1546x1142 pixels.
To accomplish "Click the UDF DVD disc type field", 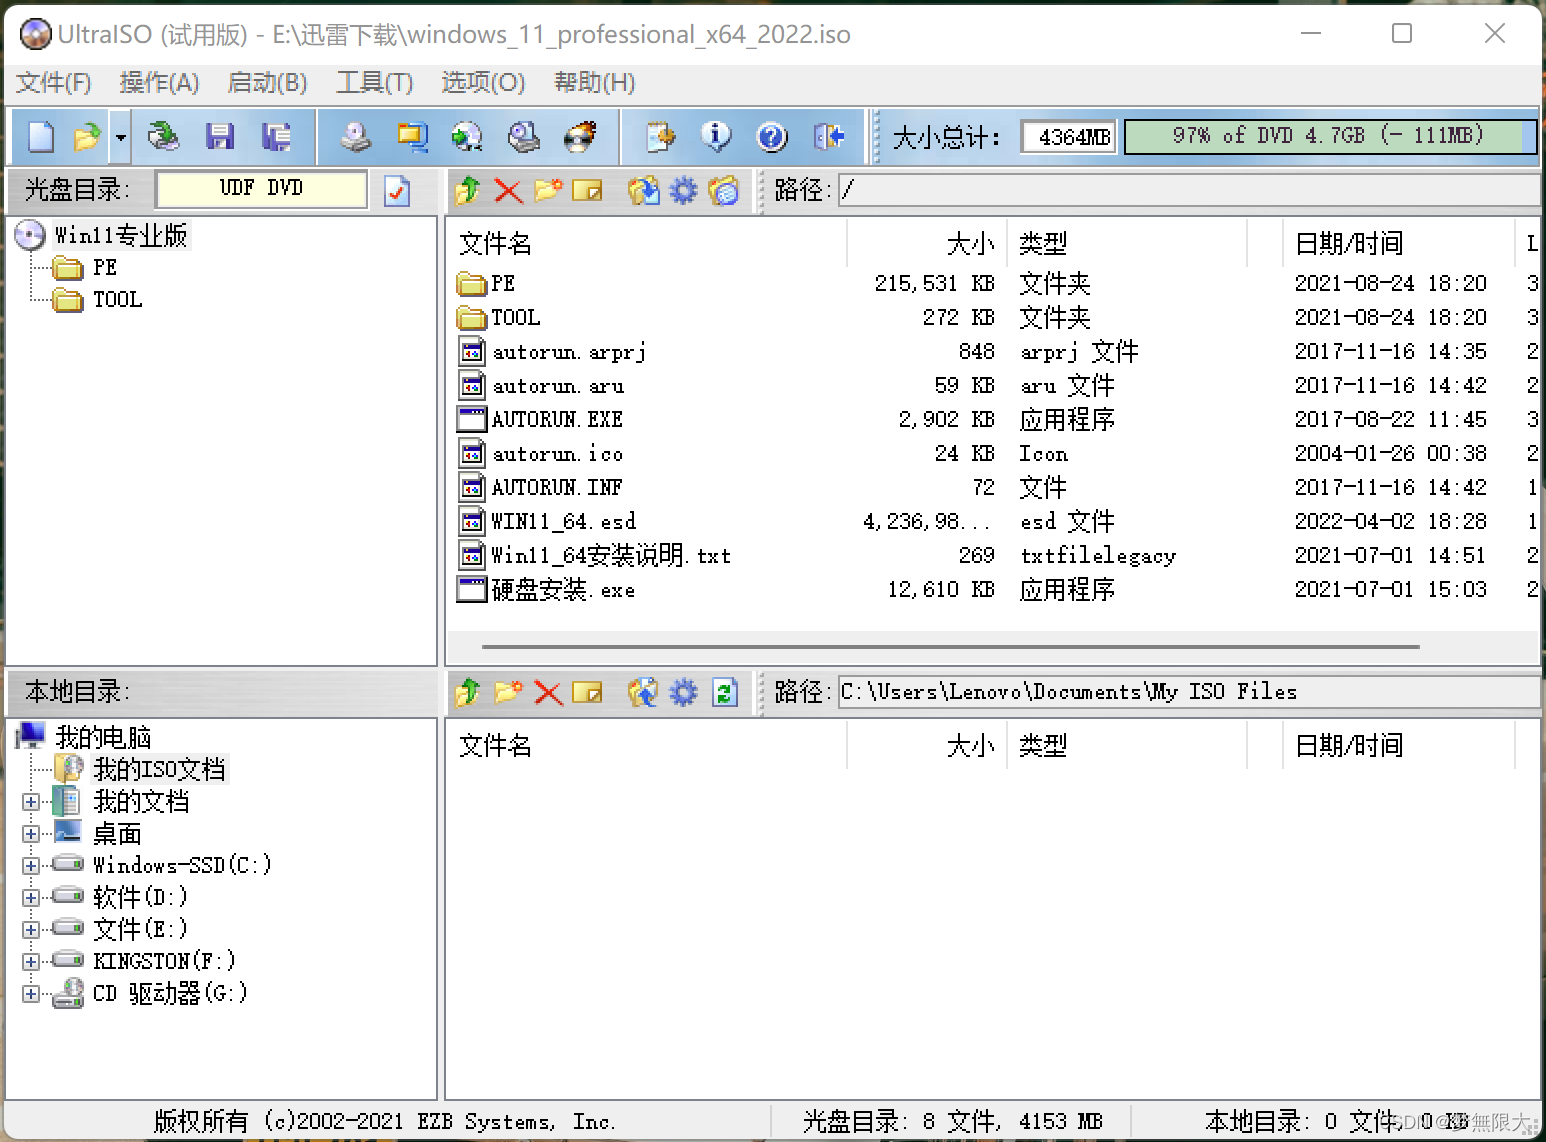I will 261,189.
